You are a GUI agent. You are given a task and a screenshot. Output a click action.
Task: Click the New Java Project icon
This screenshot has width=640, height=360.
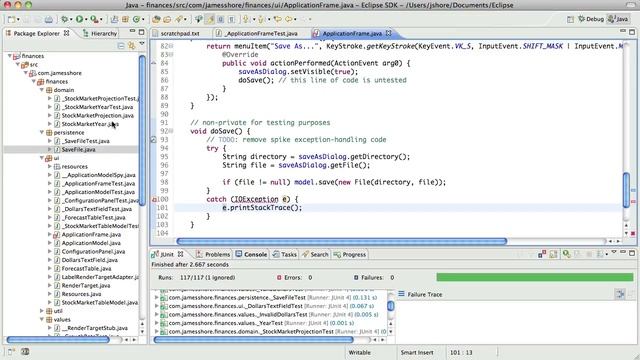[115, 19]
